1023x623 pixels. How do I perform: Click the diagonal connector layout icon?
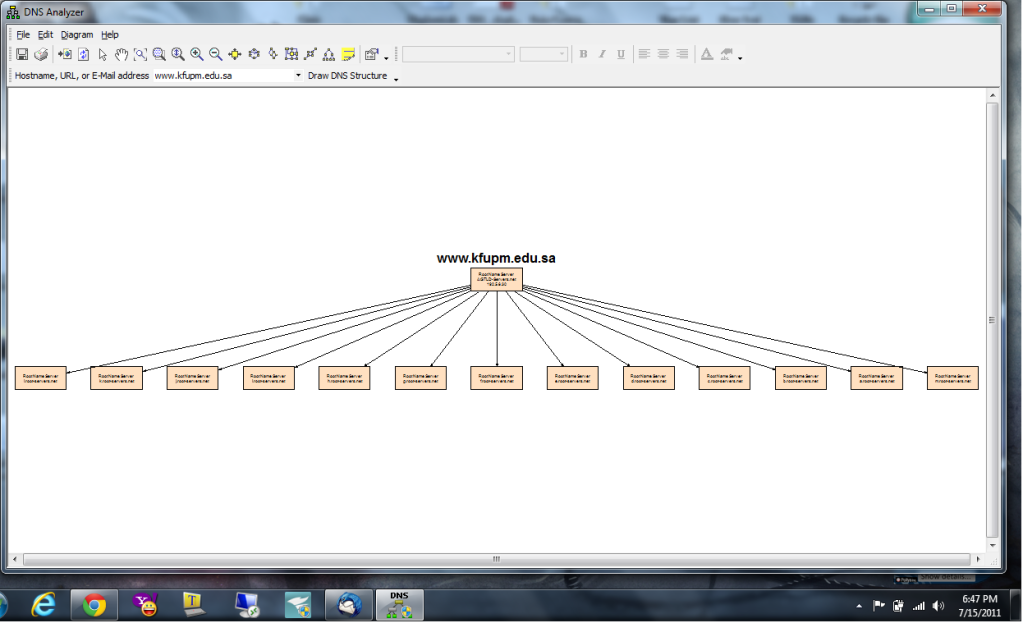(311, 54)
